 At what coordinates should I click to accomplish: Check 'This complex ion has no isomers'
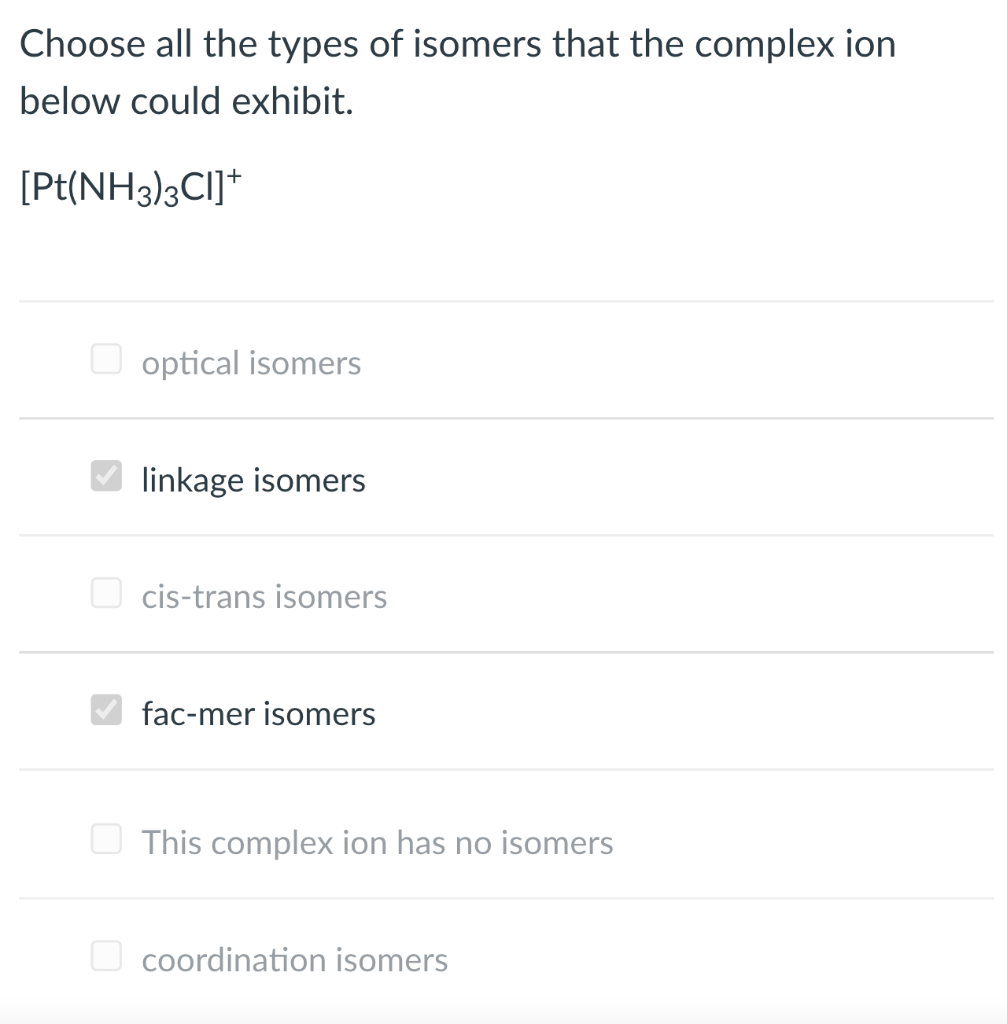pos(105,838)
